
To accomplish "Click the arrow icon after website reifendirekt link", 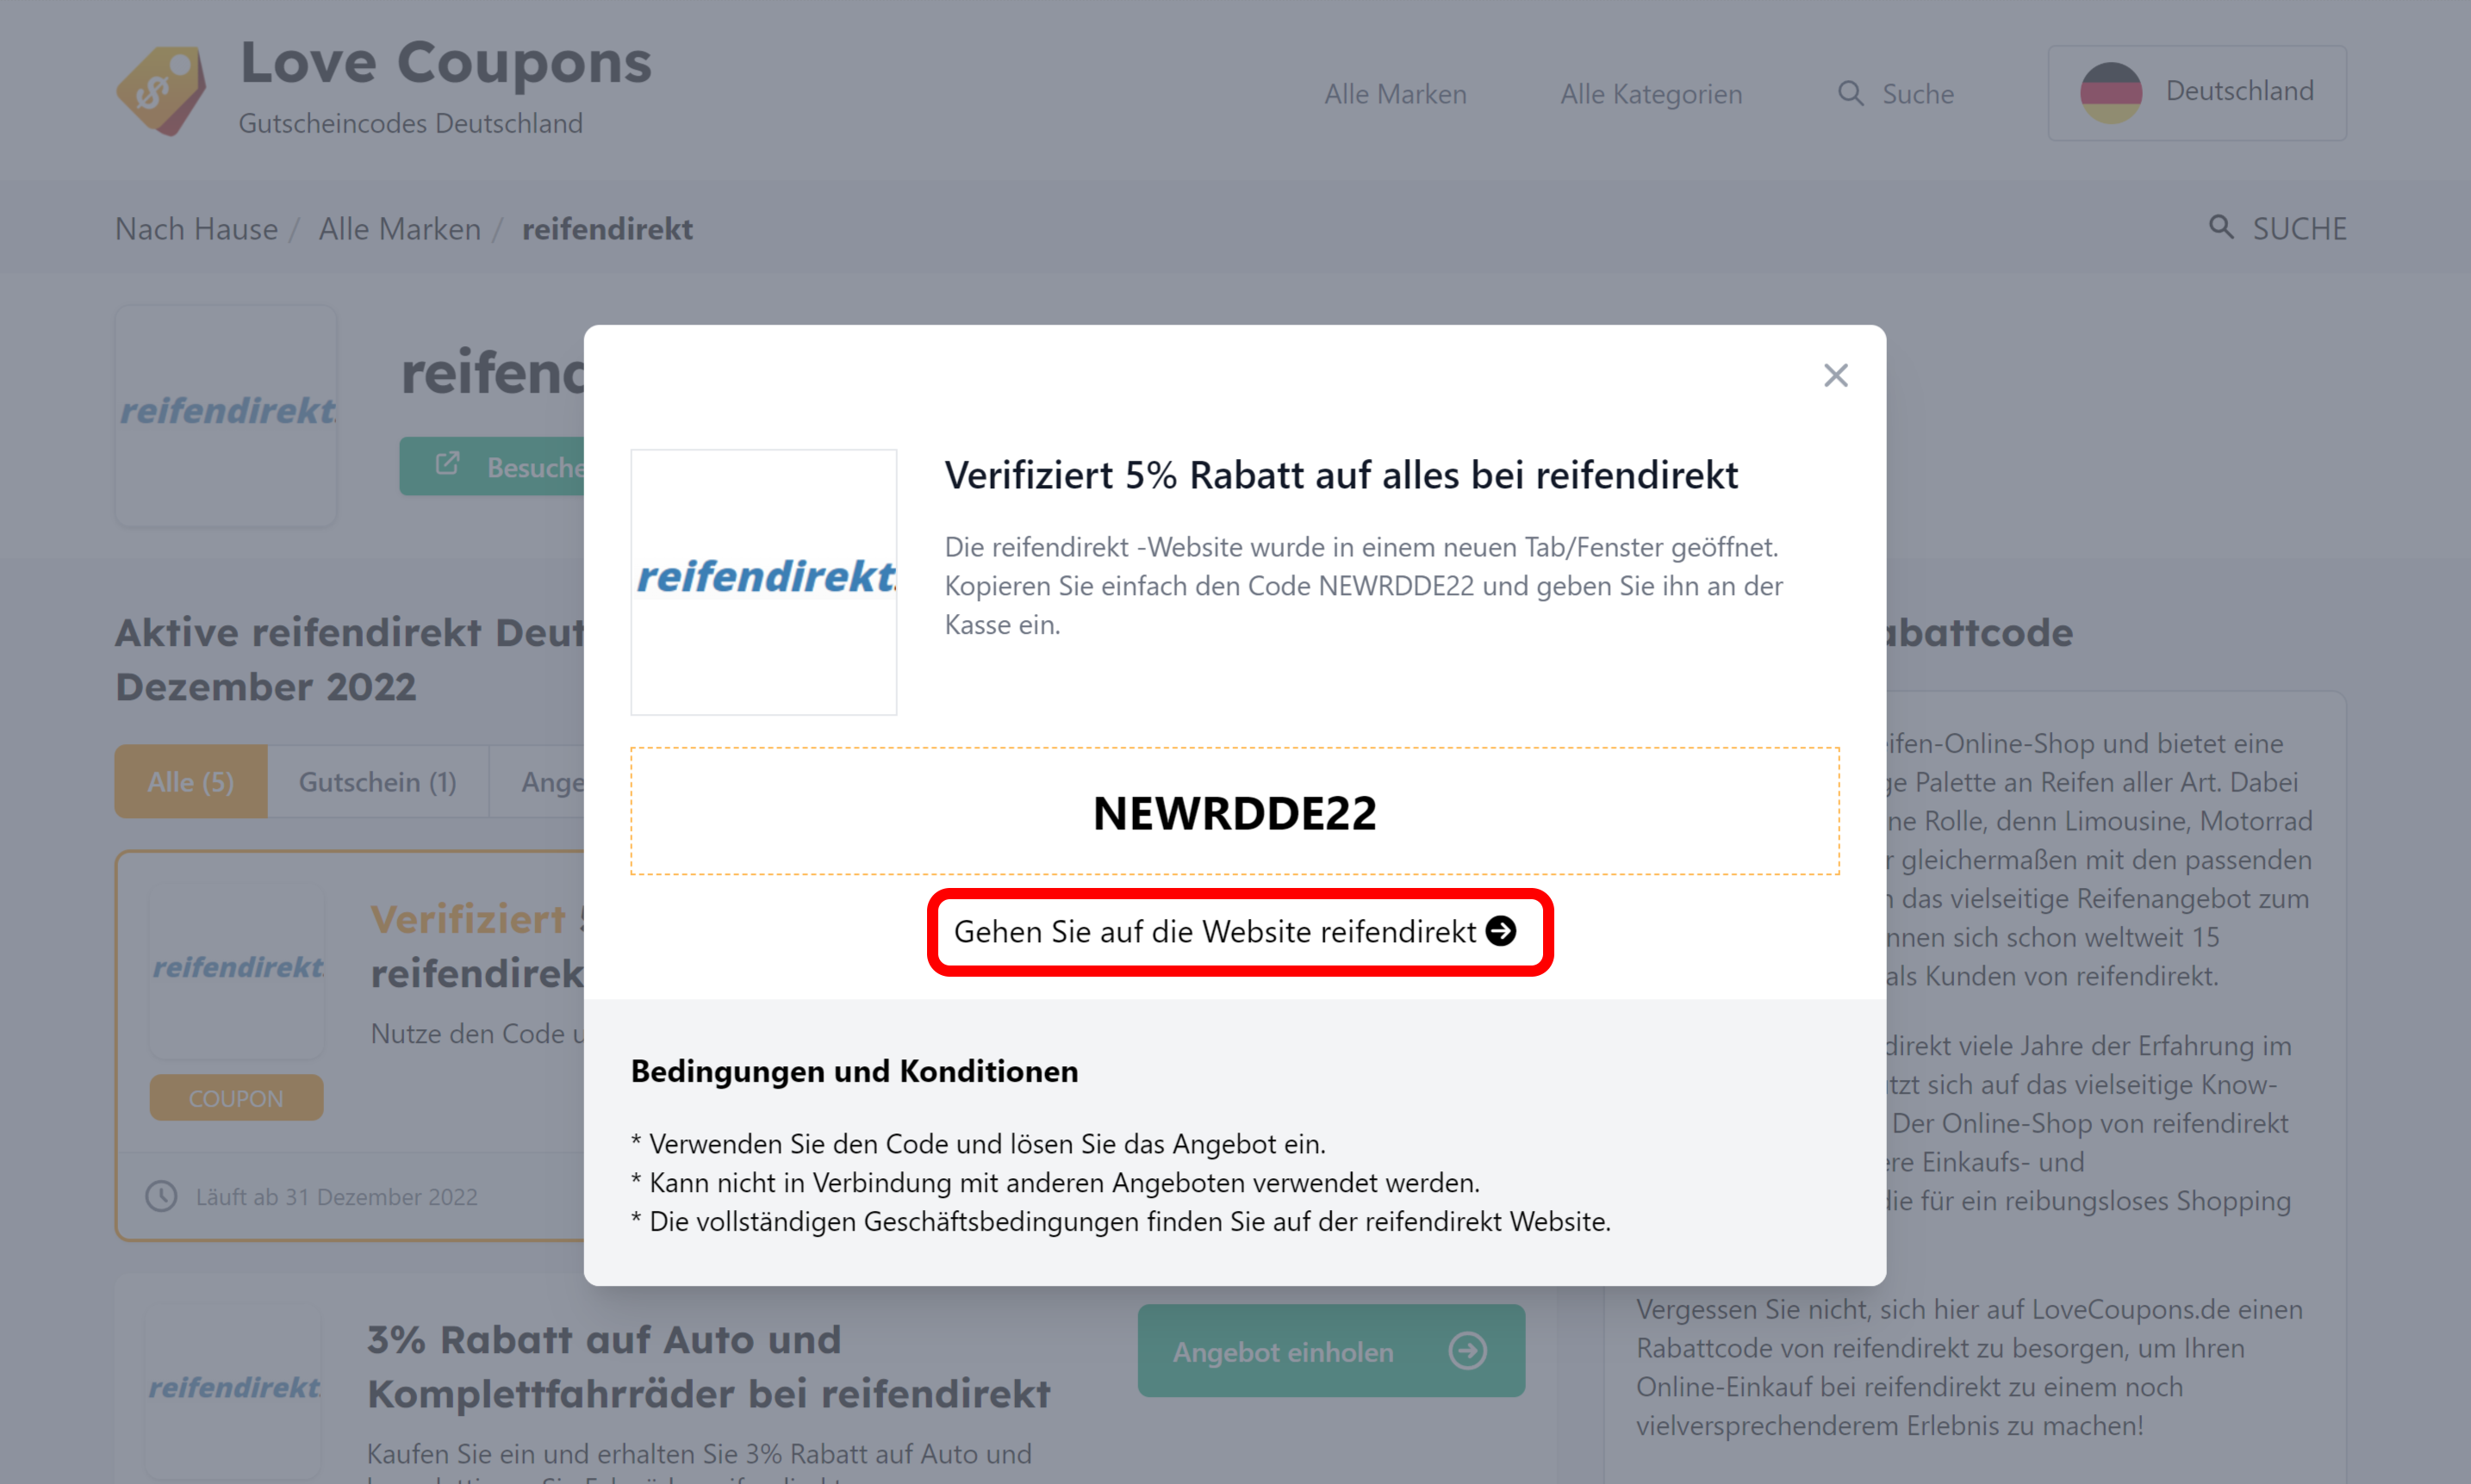I will coord(1500,931).
